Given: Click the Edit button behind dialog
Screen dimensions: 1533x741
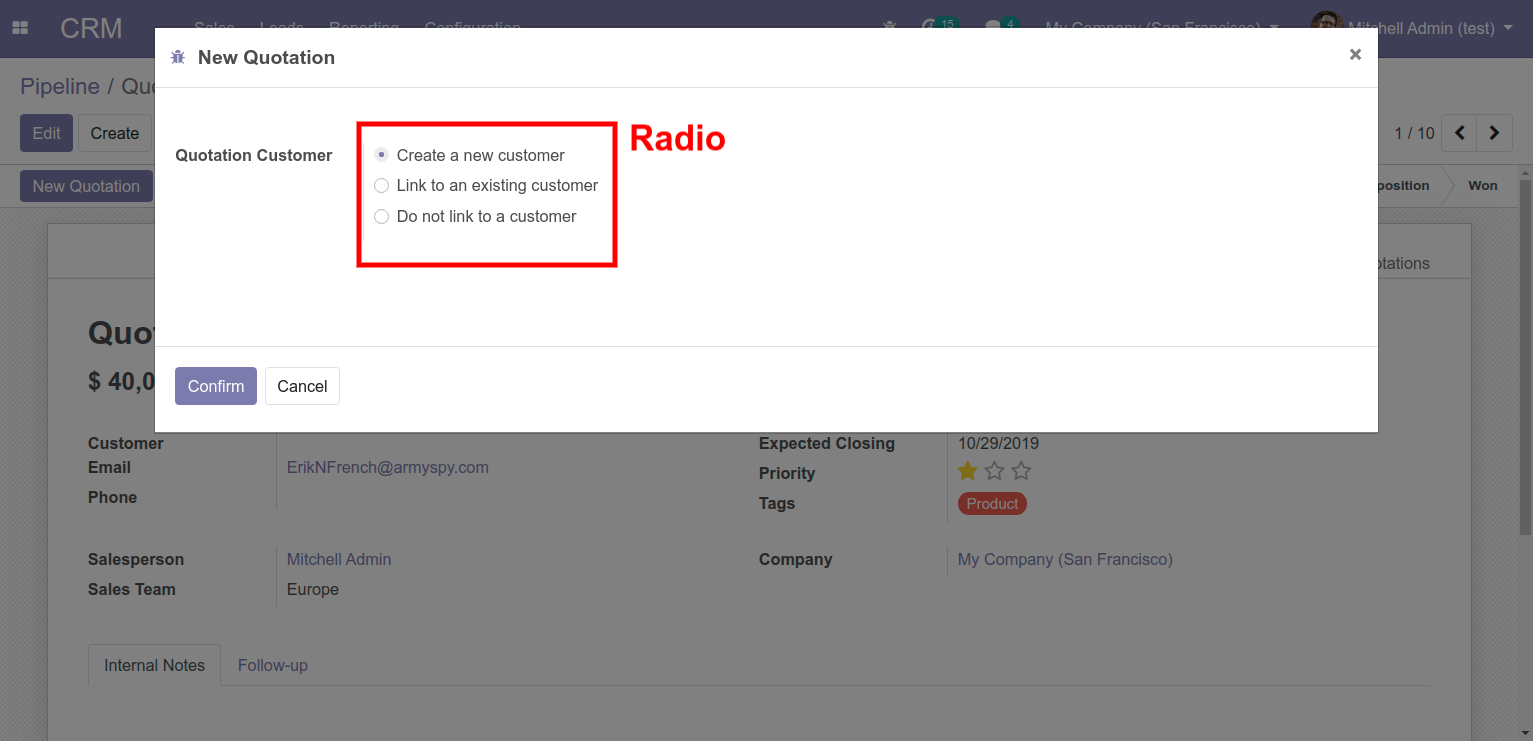Looking at the screenshot, I should [46, 133].
